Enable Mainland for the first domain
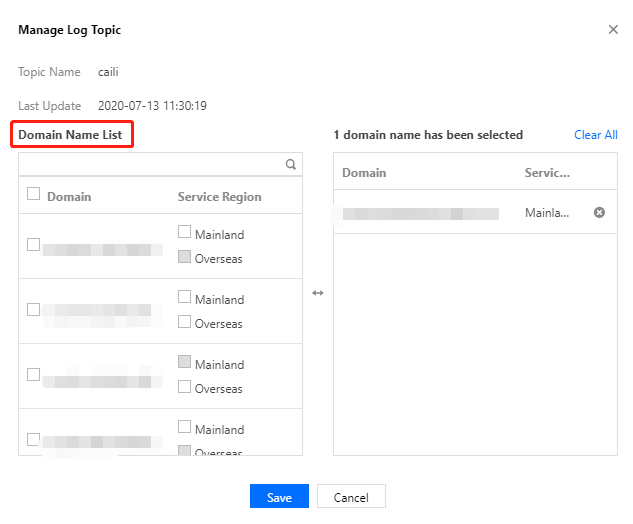Screen dimensions: 633x524 pyautogui.click(x=185, y=232)
